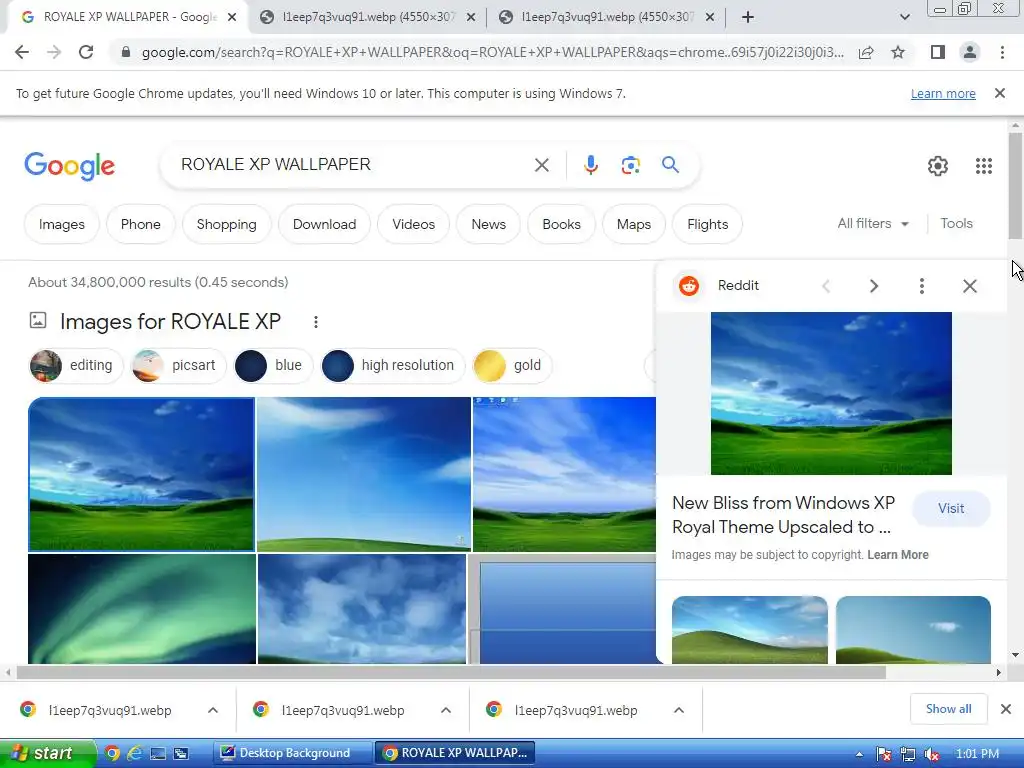Screen dimensions: 1024x768
Task: Go to Google home via logo
Action: click(69, 166)
